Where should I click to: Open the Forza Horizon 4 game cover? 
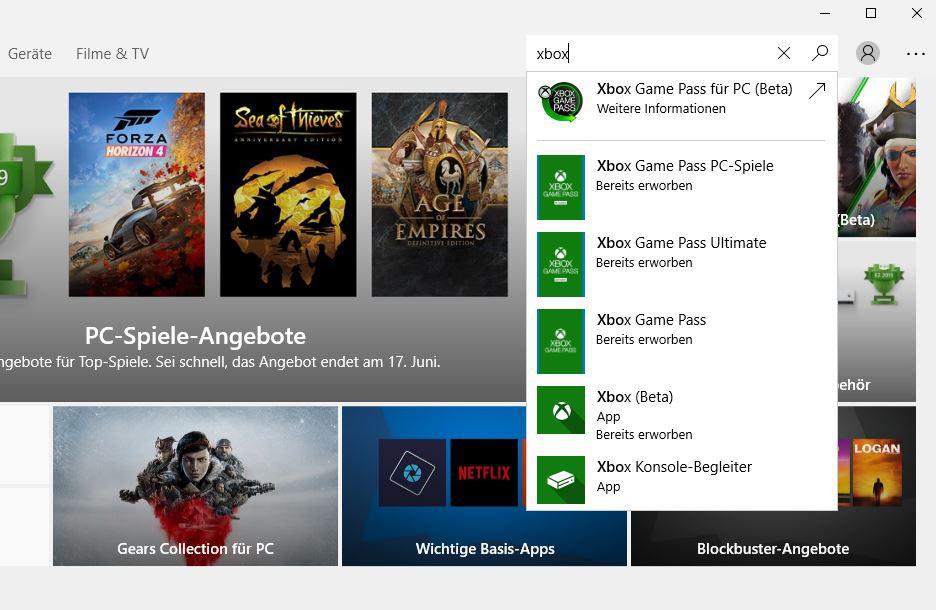click(x=137, y=195)
